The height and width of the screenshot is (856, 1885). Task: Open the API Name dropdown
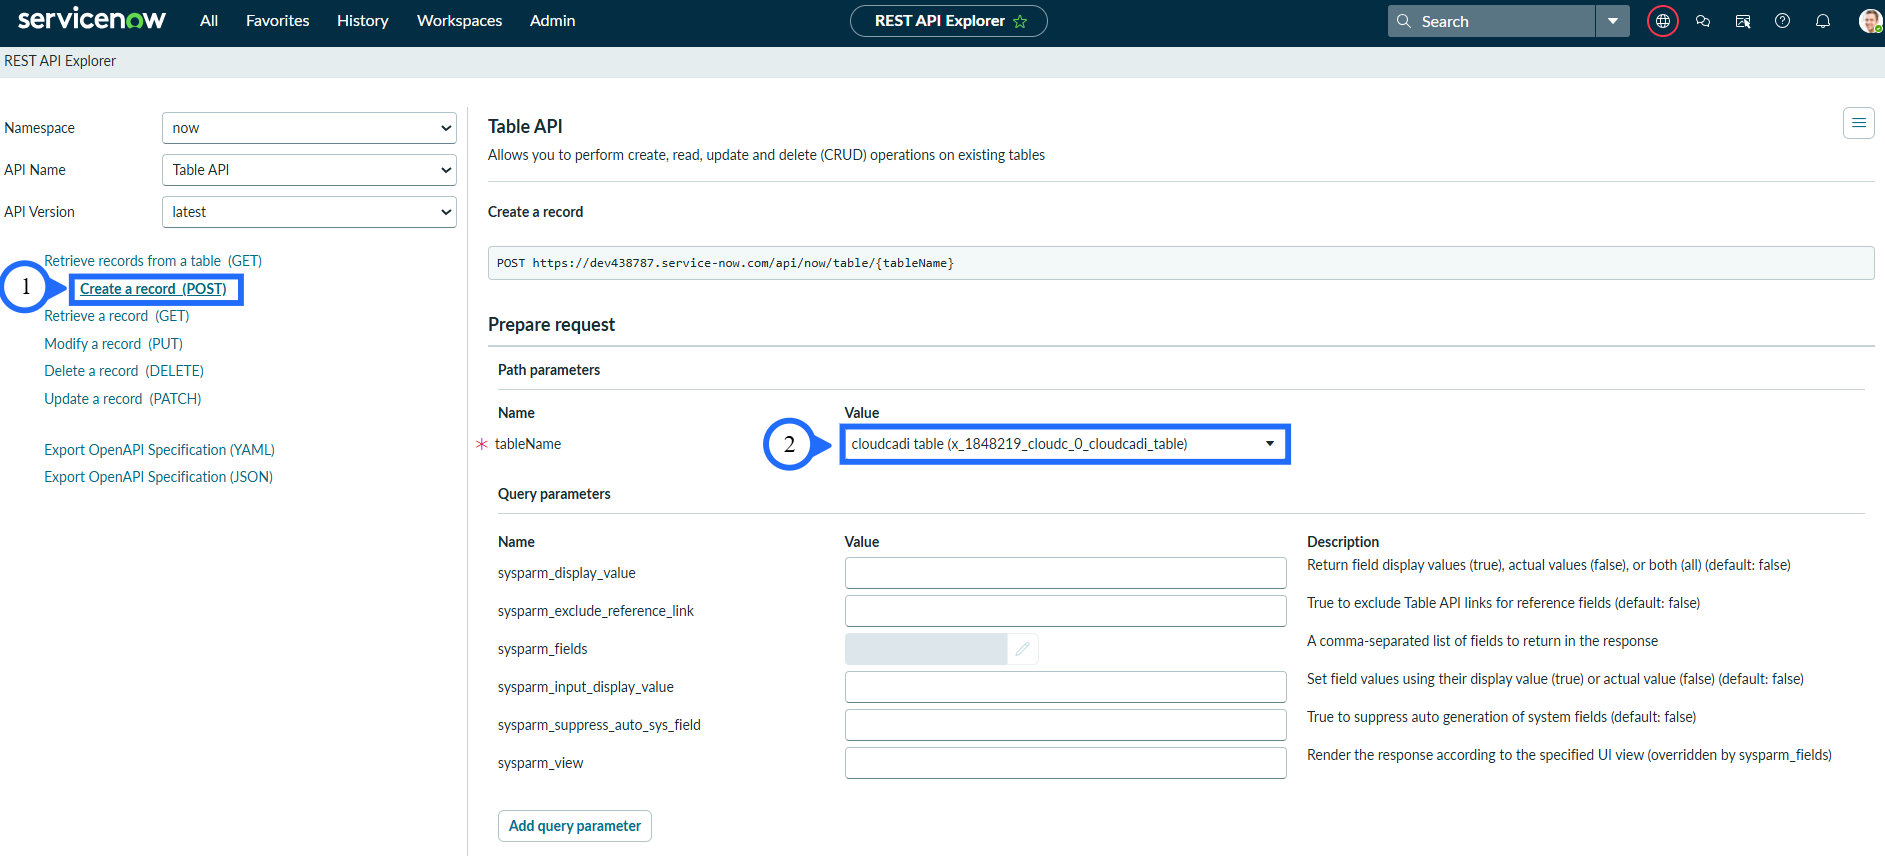309,170
